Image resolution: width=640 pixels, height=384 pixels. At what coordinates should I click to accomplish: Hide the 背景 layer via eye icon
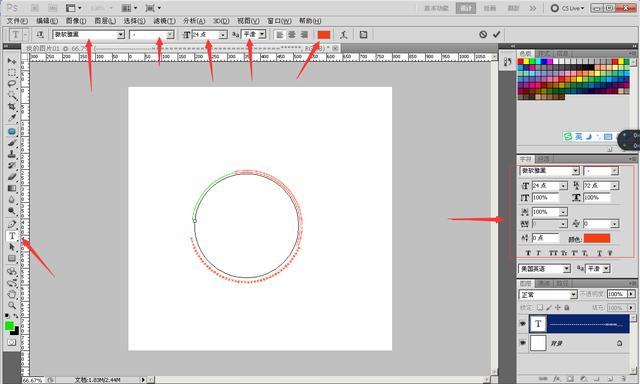click(x=522, y=343)
